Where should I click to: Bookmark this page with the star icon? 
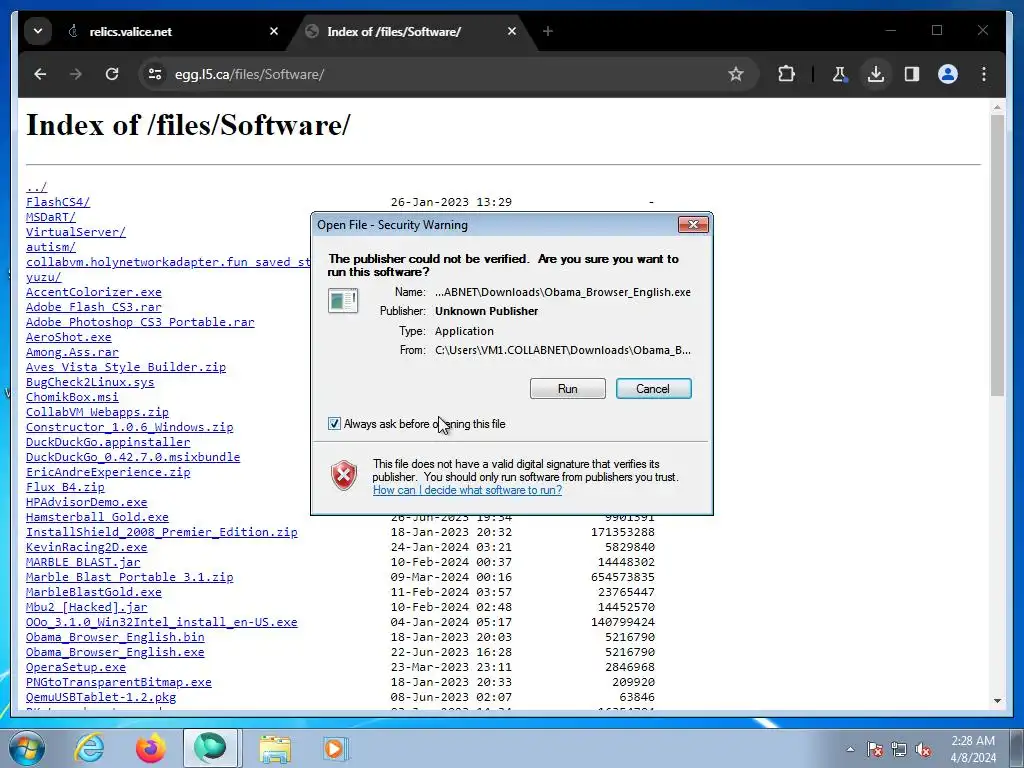pos(736,74)
